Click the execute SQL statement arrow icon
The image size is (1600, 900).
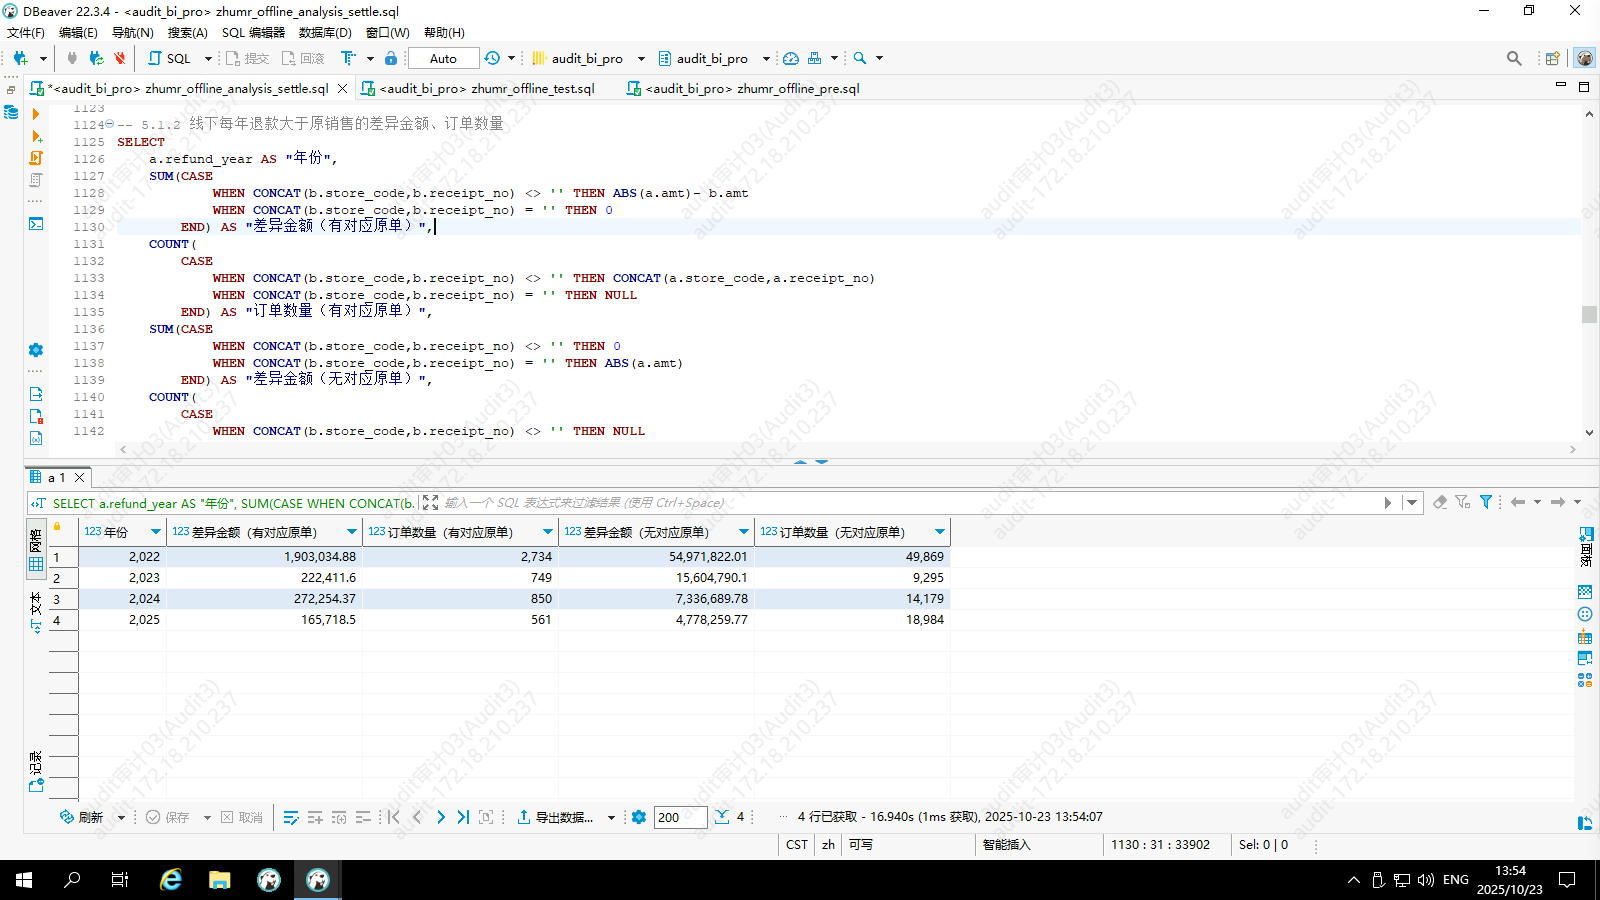click(36, 114)
